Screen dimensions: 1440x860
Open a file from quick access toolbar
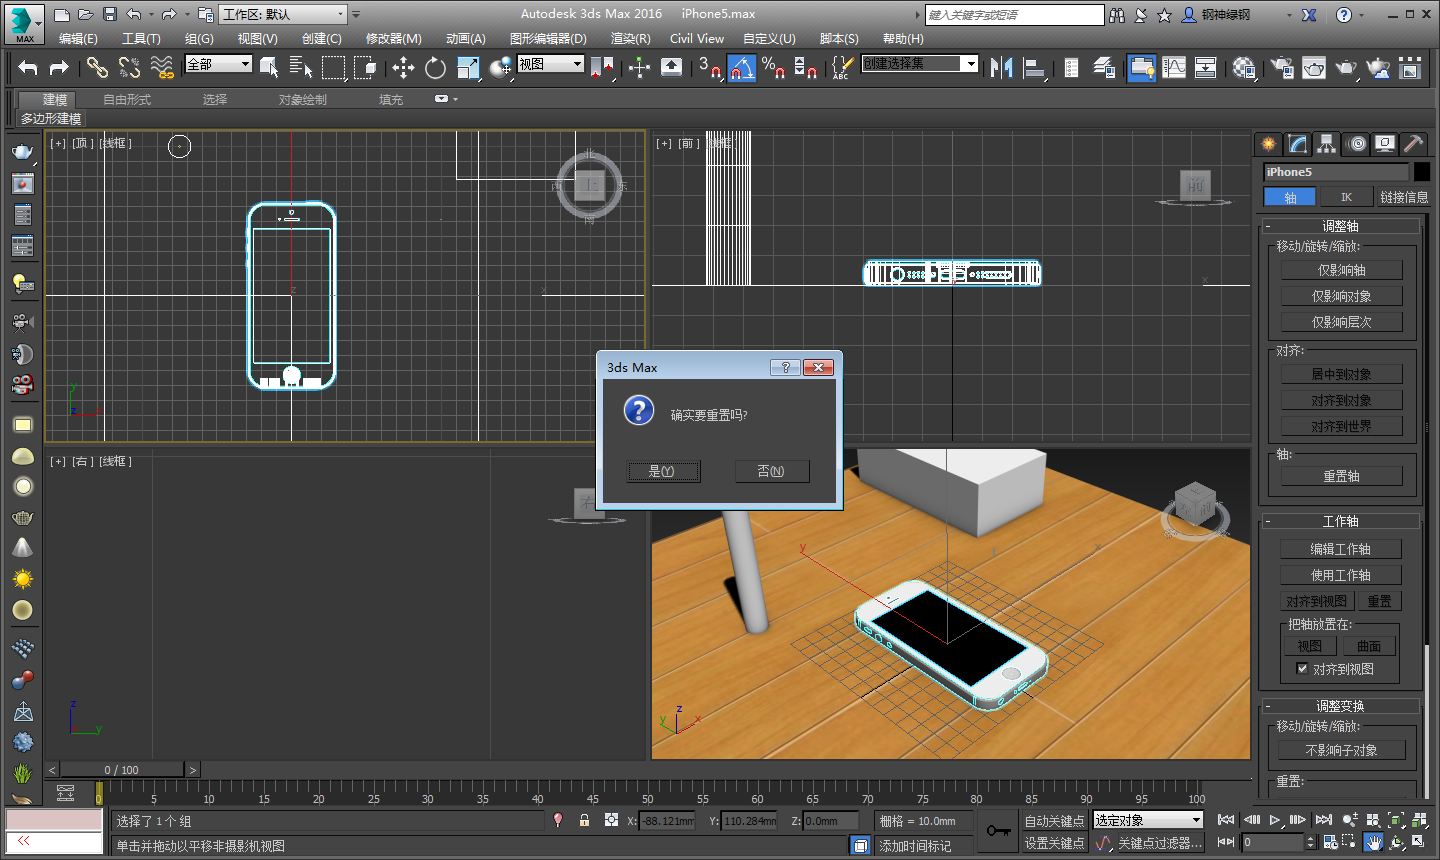pyautogui.click(x=86, y=14)
